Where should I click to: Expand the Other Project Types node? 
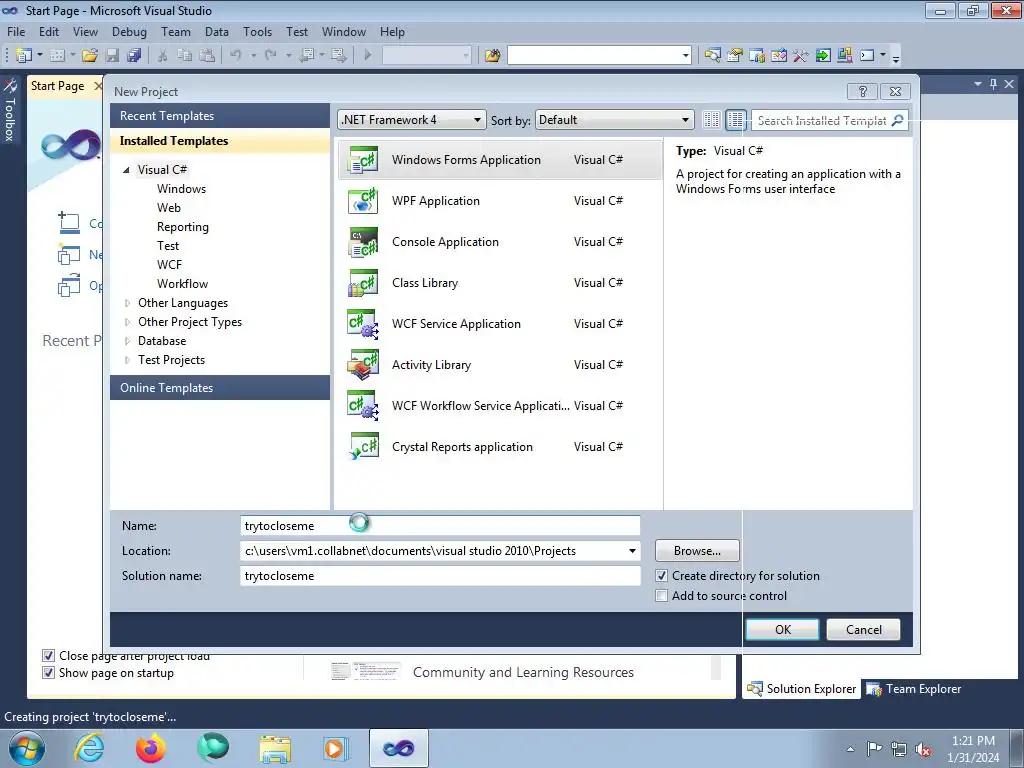(x=127, y=322)
